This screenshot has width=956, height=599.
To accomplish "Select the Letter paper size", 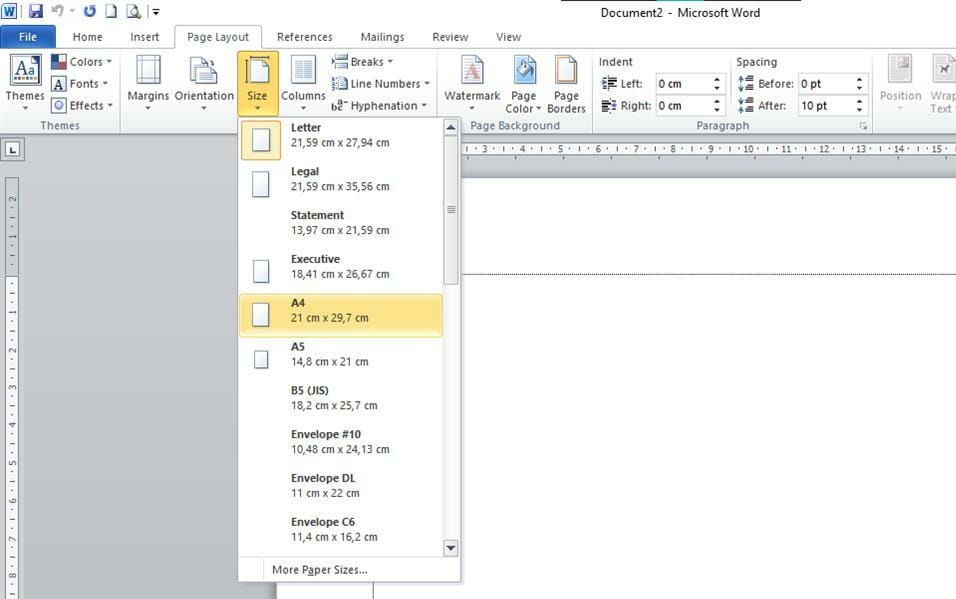I will (340, 135).
